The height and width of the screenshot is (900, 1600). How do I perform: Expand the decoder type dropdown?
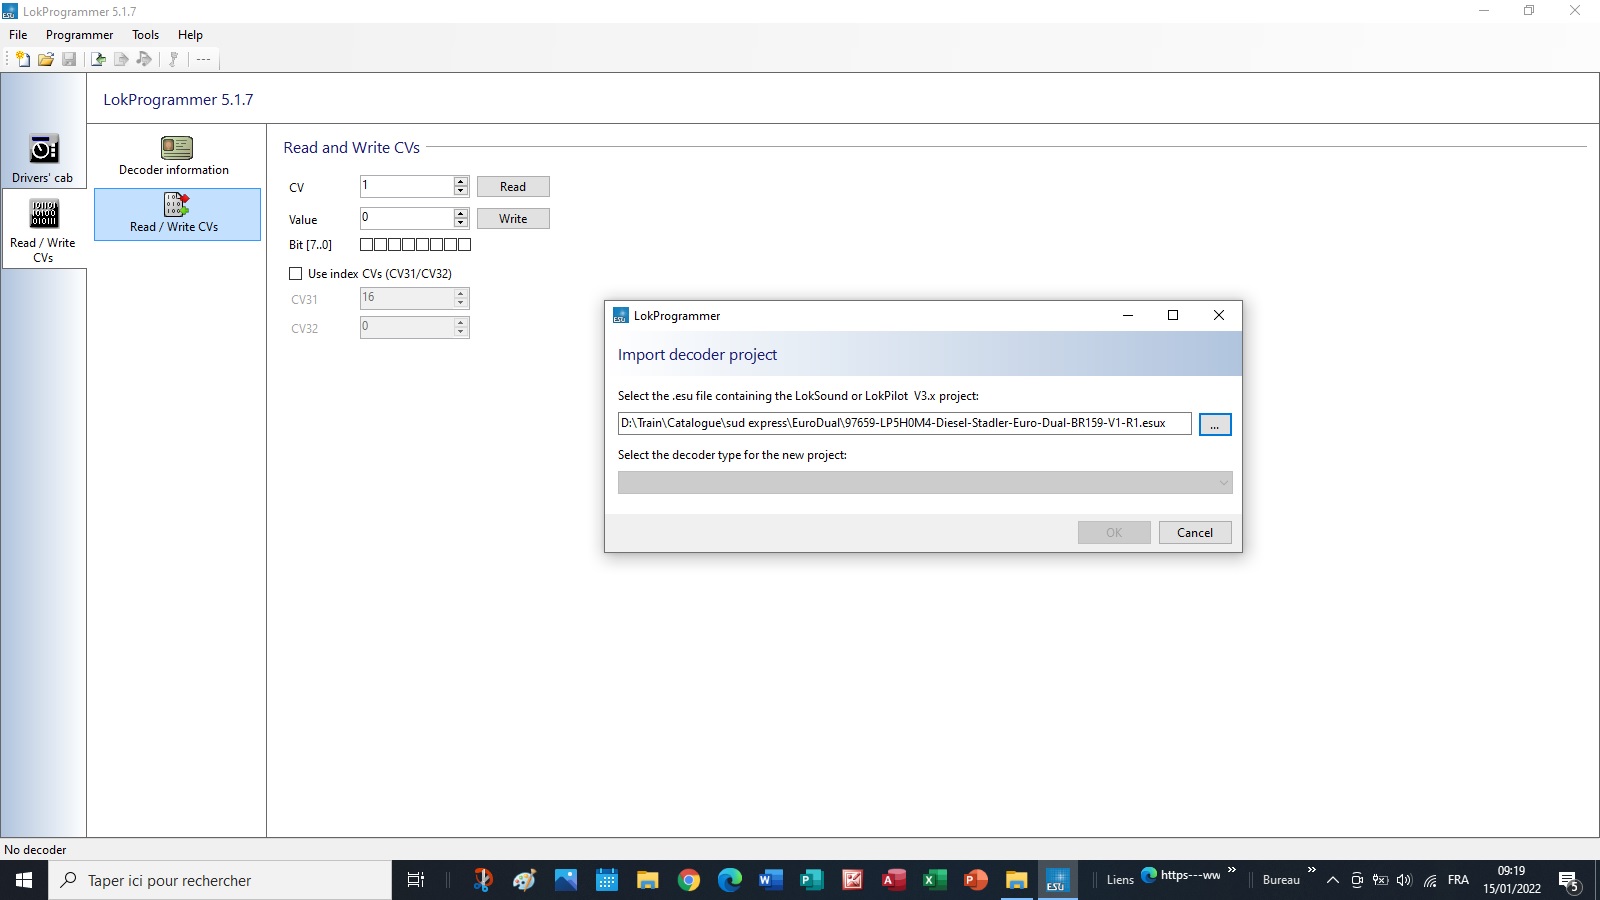pyautogui.click(x=1223, y=483)
